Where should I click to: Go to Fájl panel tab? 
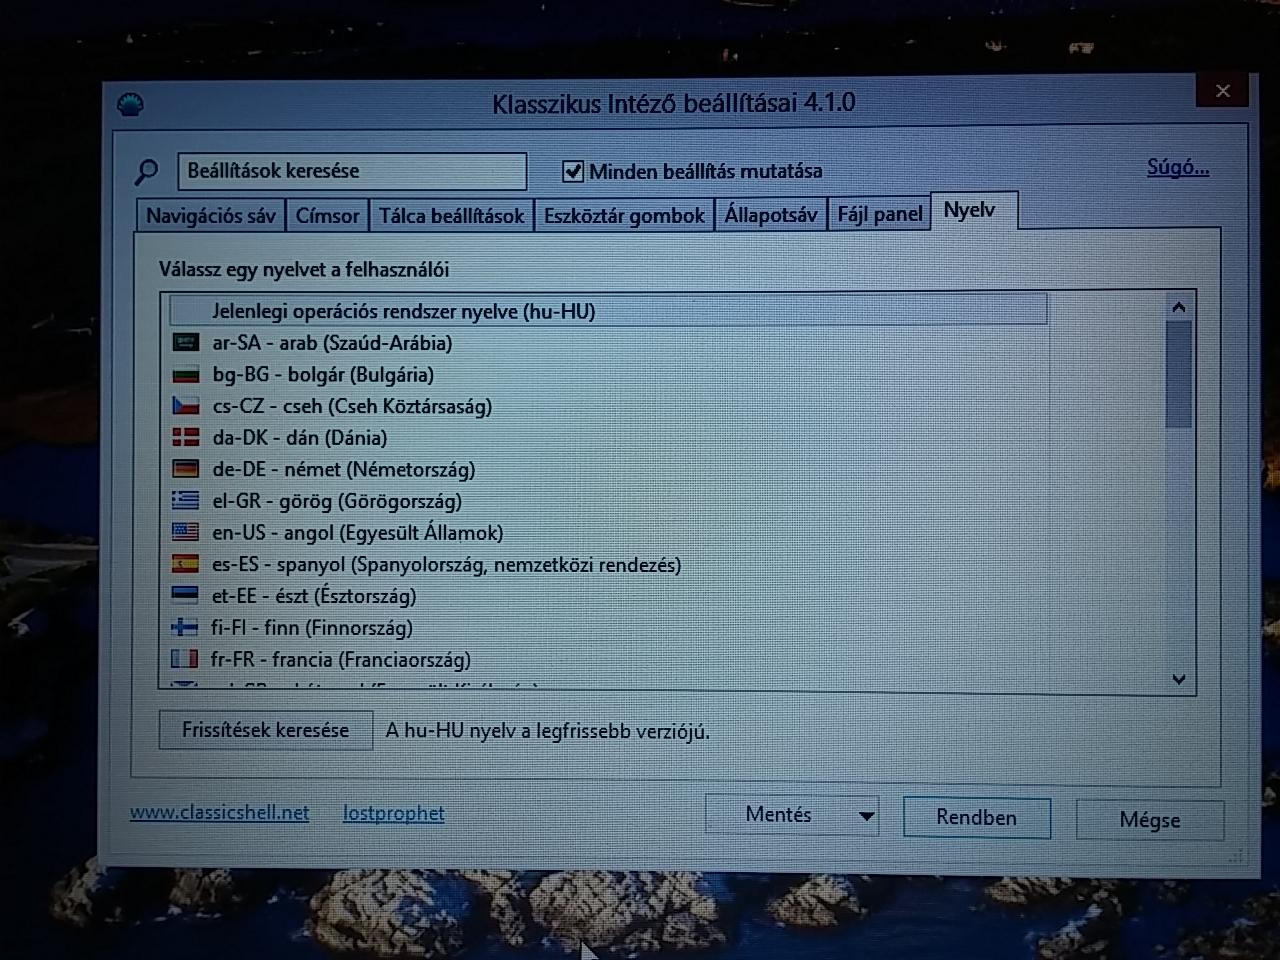(879, 214)
